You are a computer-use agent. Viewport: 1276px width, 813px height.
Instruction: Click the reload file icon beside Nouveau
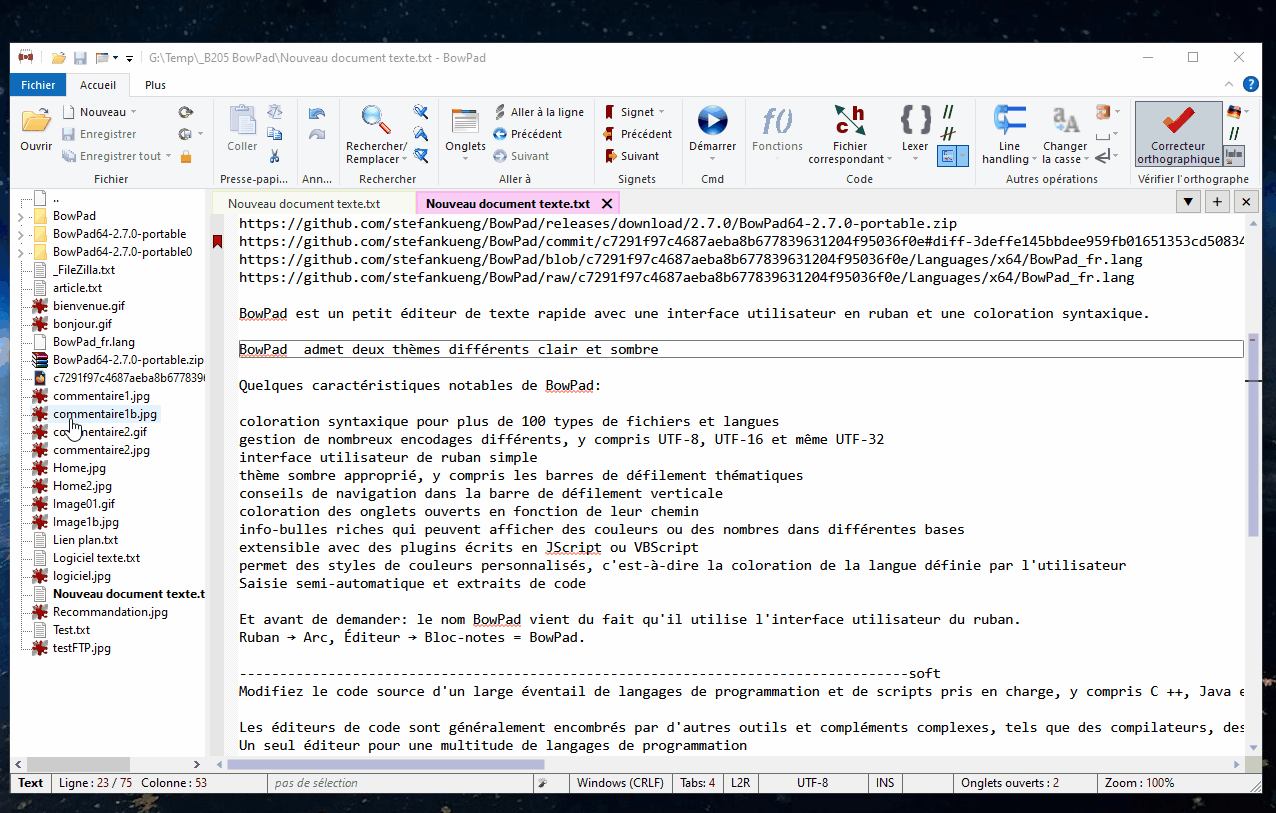186,112
